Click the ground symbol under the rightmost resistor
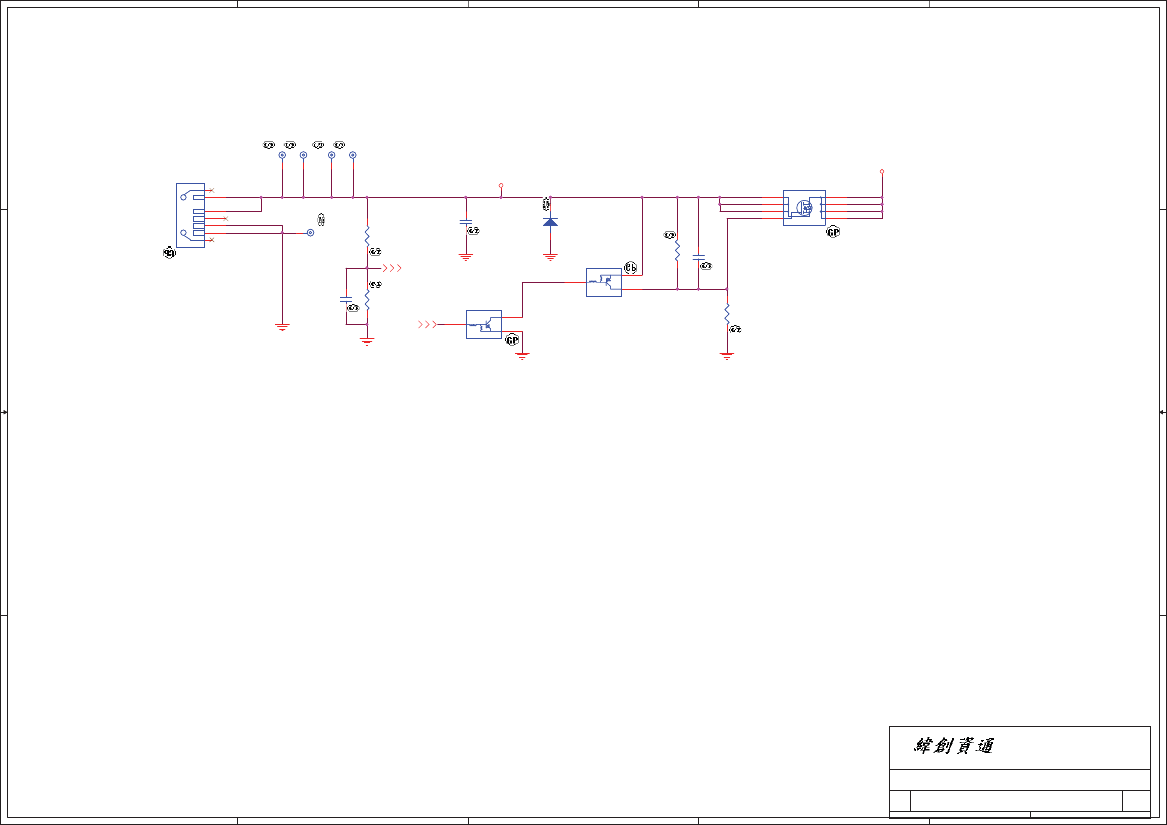 point(727,356)
